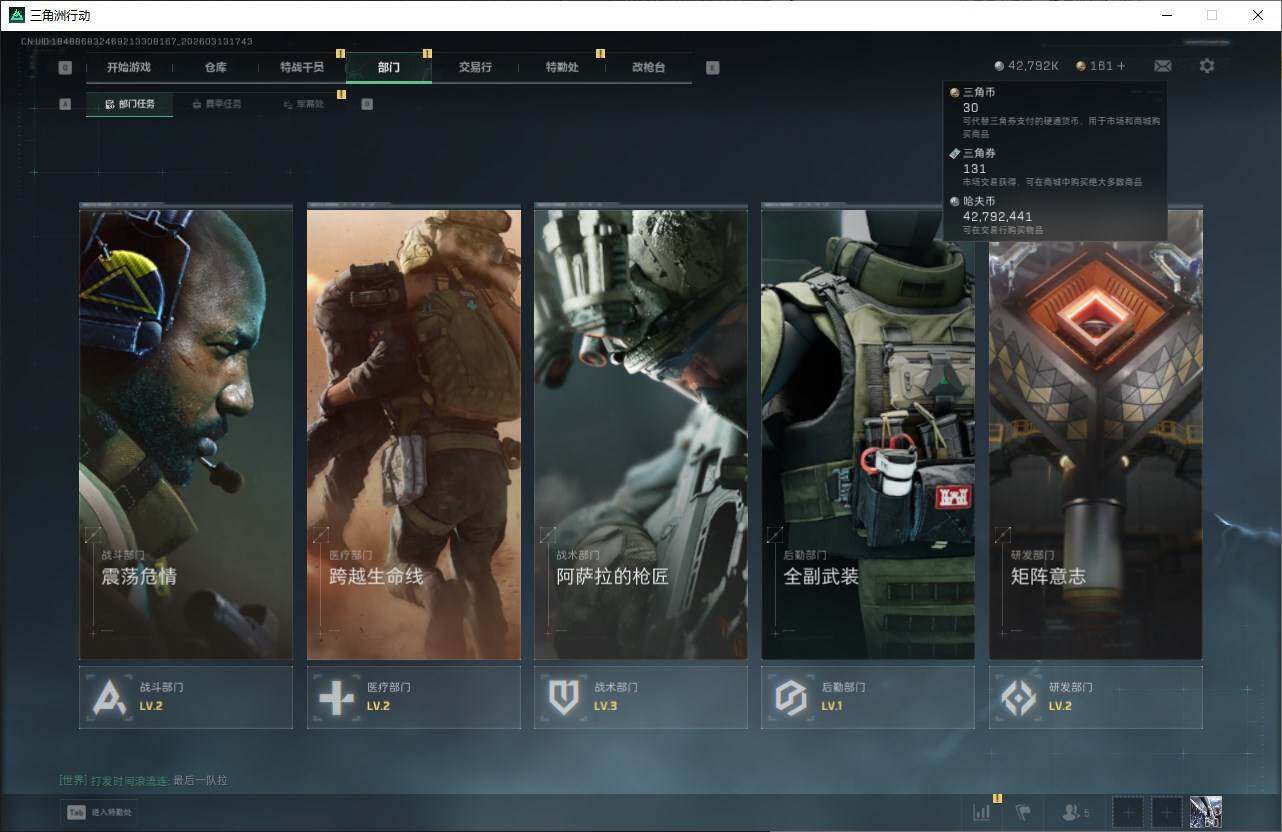This screenshot has height=832, width=1282.
Task: Open the 开始游戏 tab
Action: point(129,67)
